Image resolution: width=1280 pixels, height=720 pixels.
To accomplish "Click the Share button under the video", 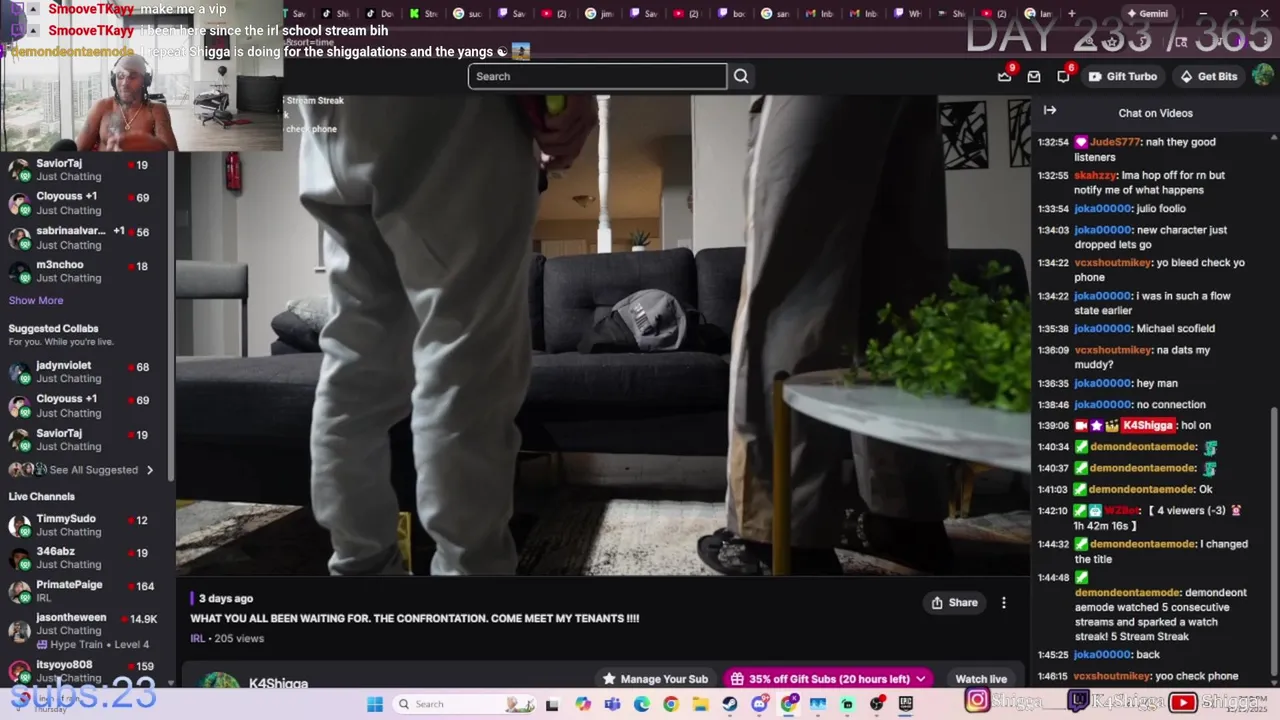I will click(x=954, y=603).
